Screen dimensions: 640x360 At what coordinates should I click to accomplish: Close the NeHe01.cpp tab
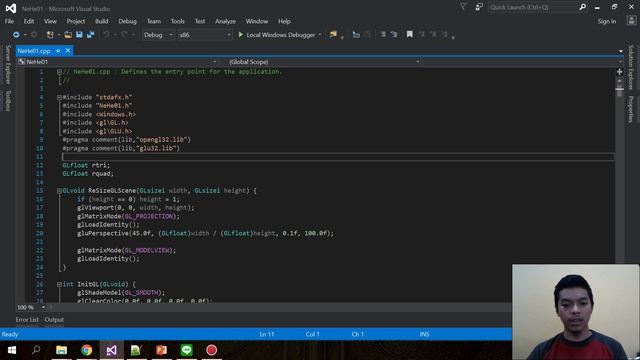tap(68, 51)
